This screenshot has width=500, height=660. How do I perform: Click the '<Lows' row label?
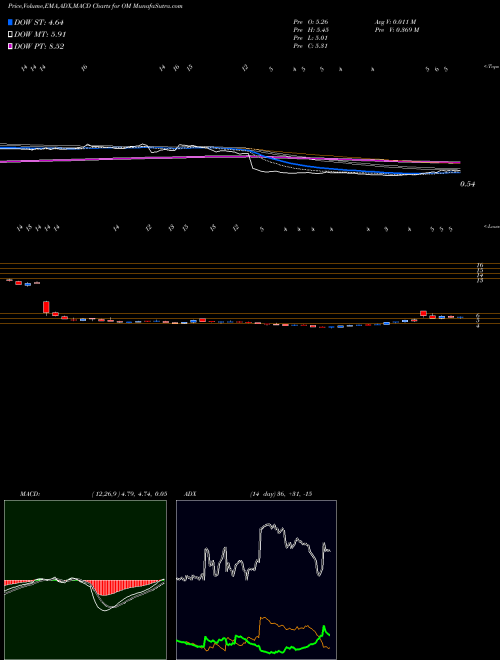coord(491,226)
